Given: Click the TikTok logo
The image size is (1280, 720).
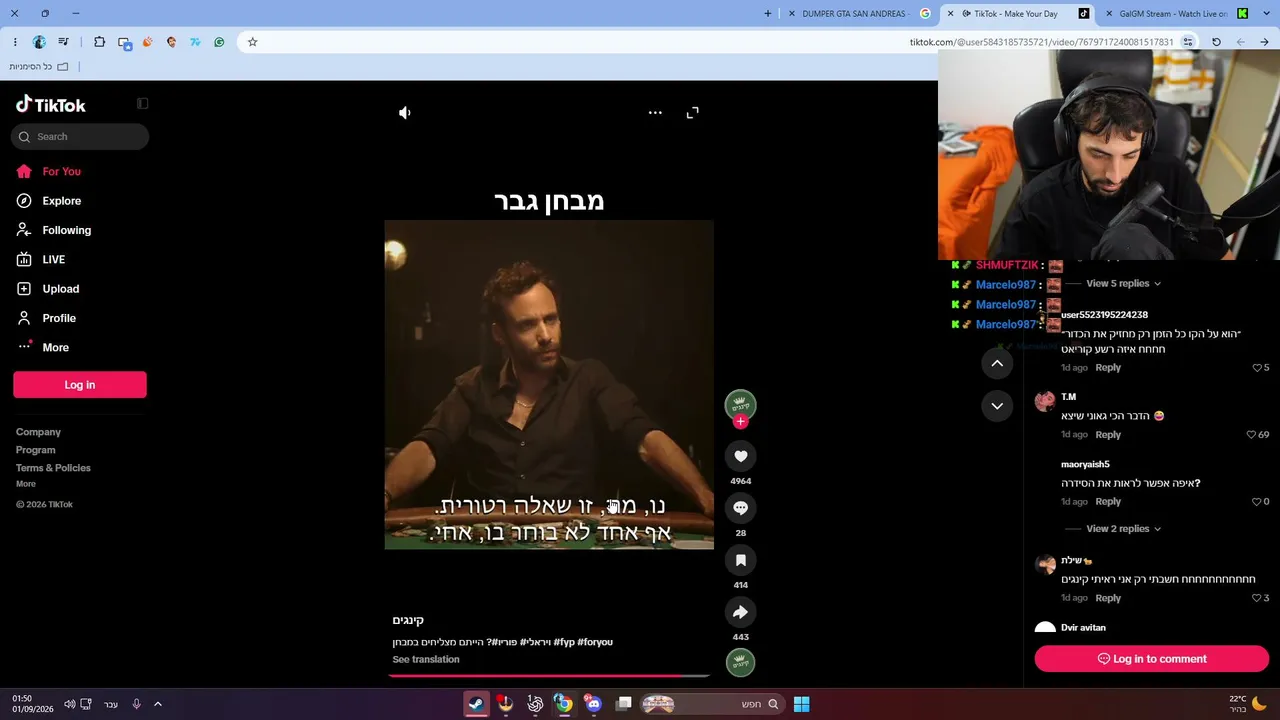Looking at the screenshot, I should [x=51, y=105].
